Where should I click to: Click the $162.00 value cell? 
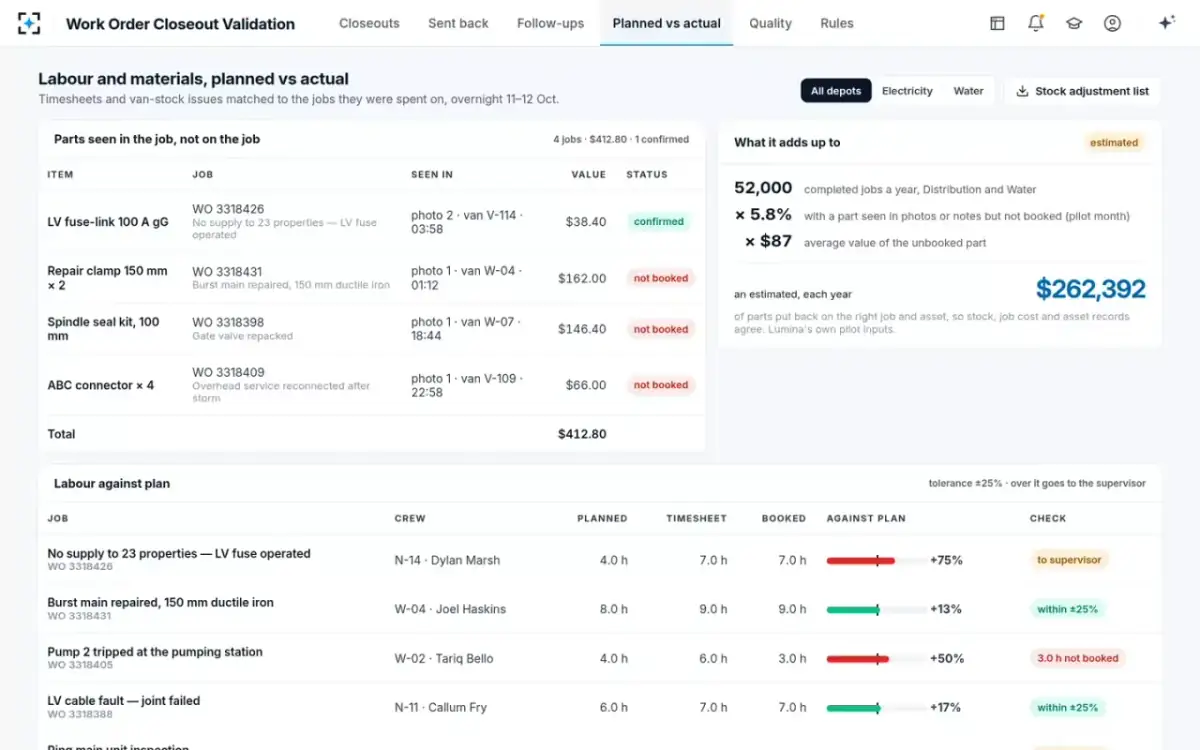[582, 278]
